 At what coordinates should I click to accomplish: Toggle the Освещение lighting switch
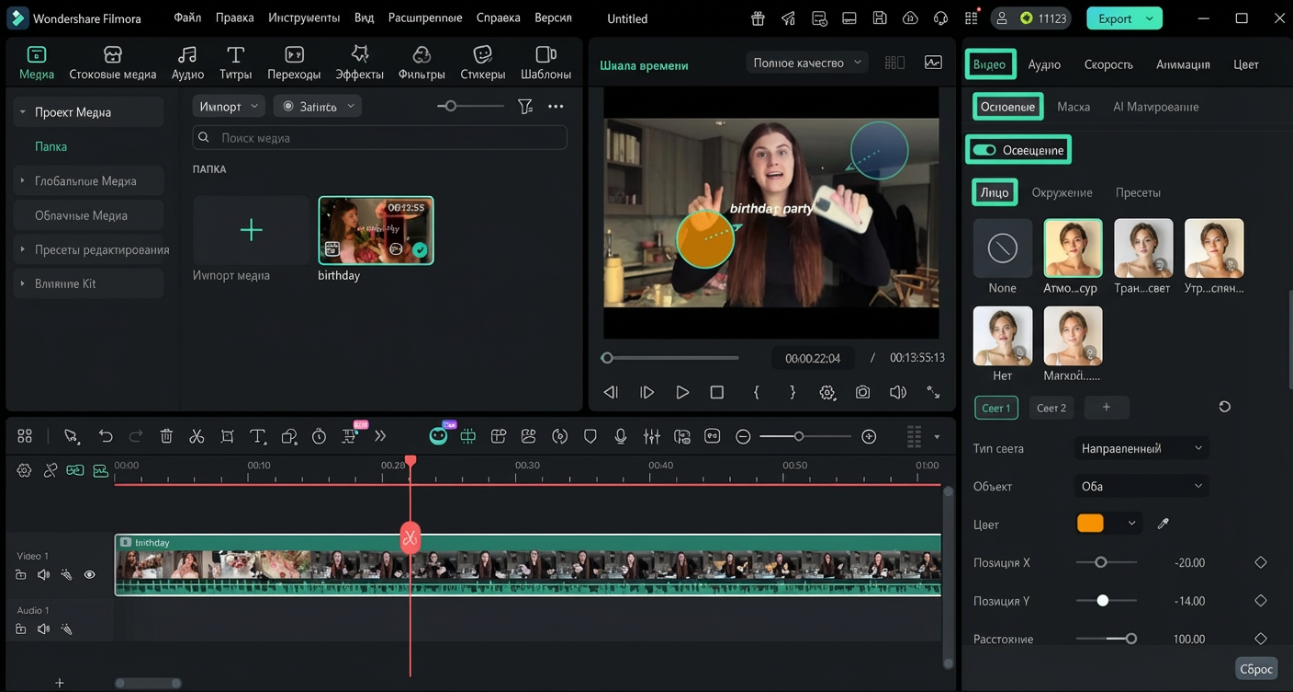[985, 150]
